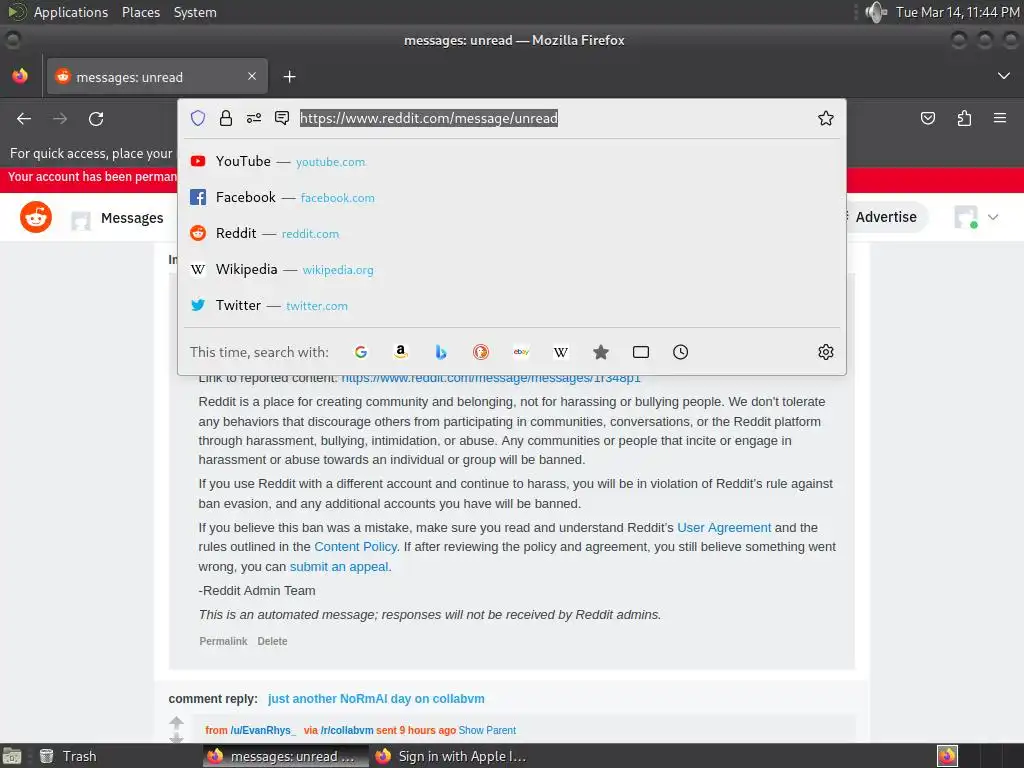
Task: Select the Twitter suggestion
Action: tap(511, 305)
